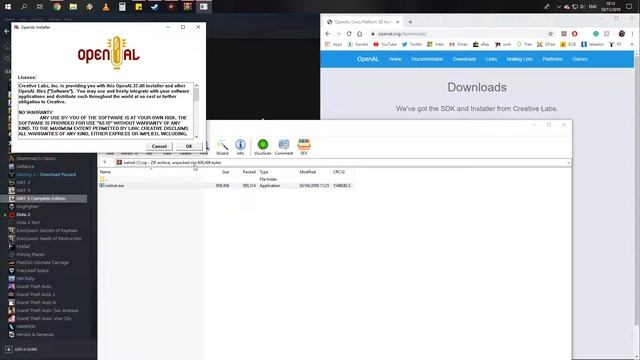Screen dimensions: 640x360
Task: Open Documentation in the OpenAL navbar
Action: click(427, 59)
